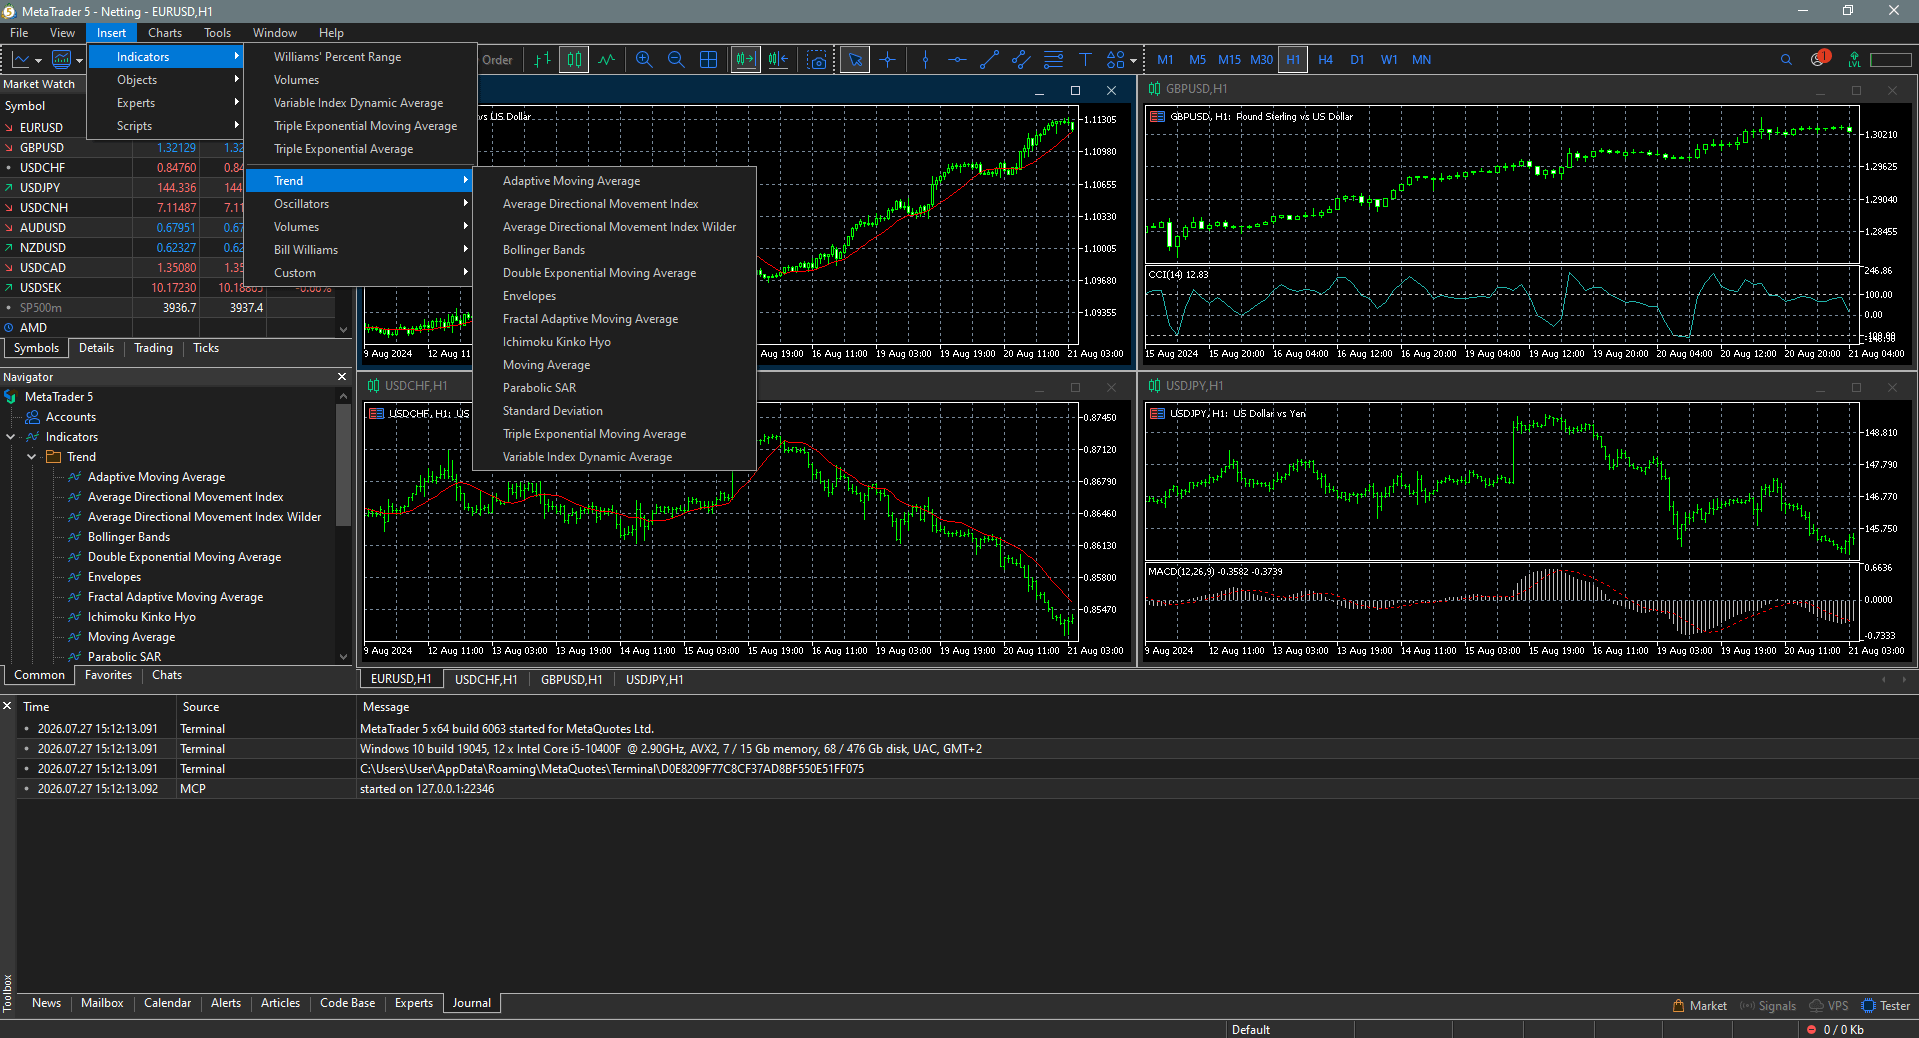
Task: Select the trendline drawing tool
Action: point(989,60)
